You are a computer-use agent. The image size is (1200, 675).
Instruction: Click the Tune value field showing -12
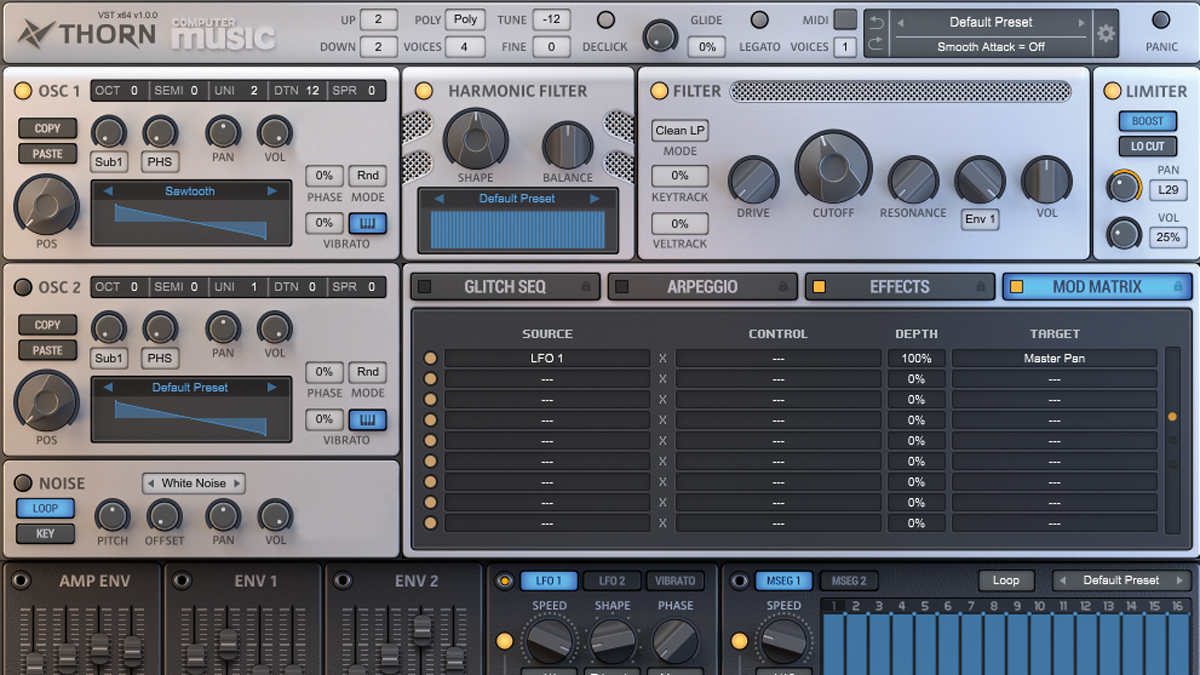pyautogui.click(x=551, y=20)
